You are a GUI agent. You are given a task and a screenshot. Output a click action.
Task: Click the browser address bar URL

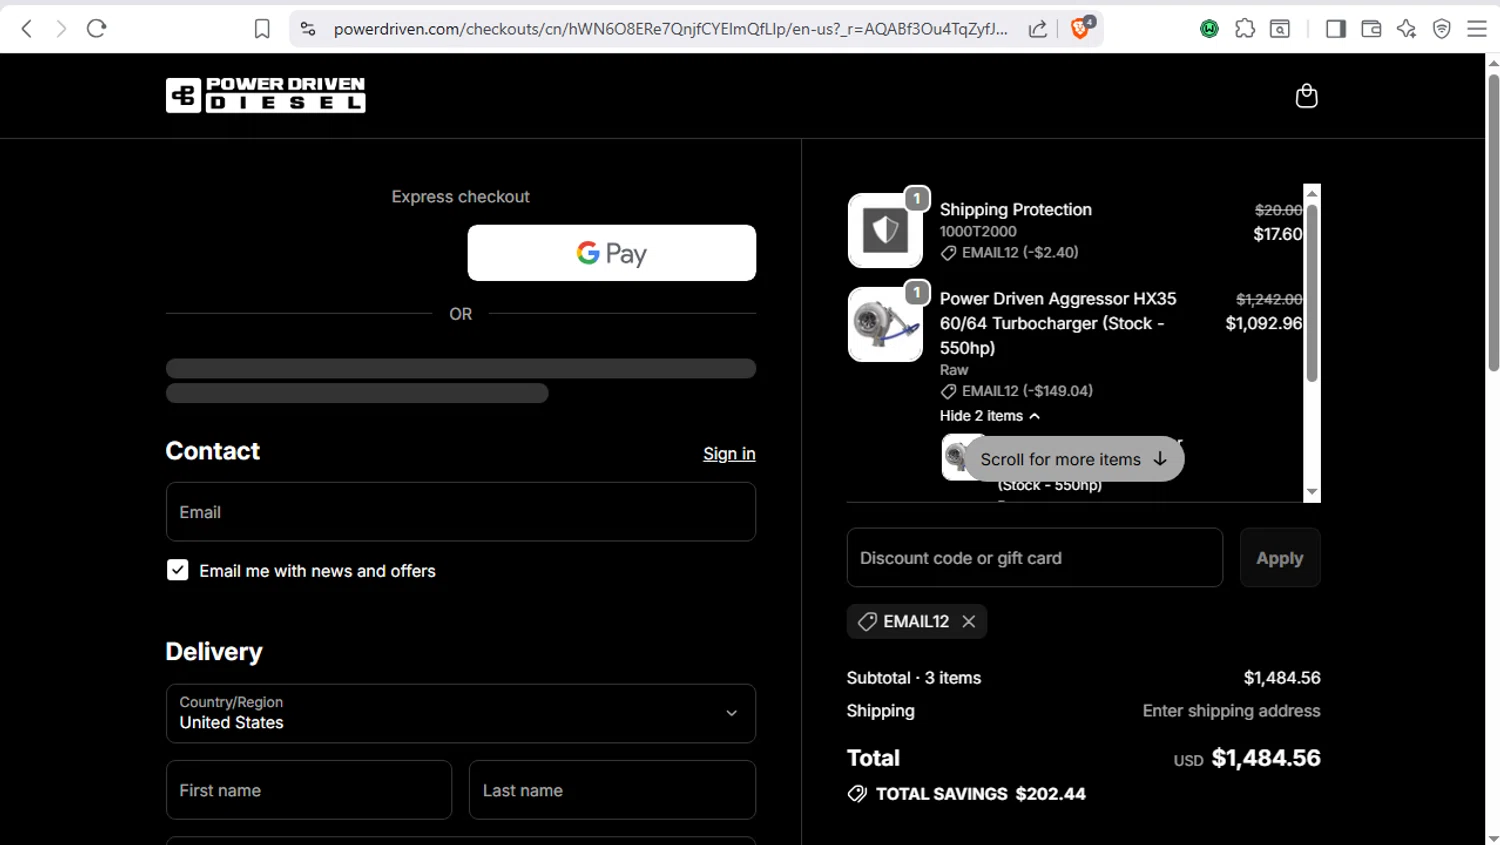[670, 29]
